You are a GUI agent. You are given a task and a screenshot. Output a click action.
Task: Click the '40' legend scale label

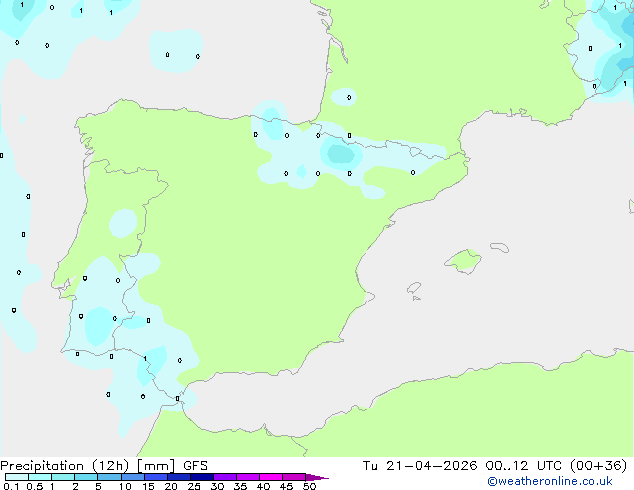click(x=263, y=486)
